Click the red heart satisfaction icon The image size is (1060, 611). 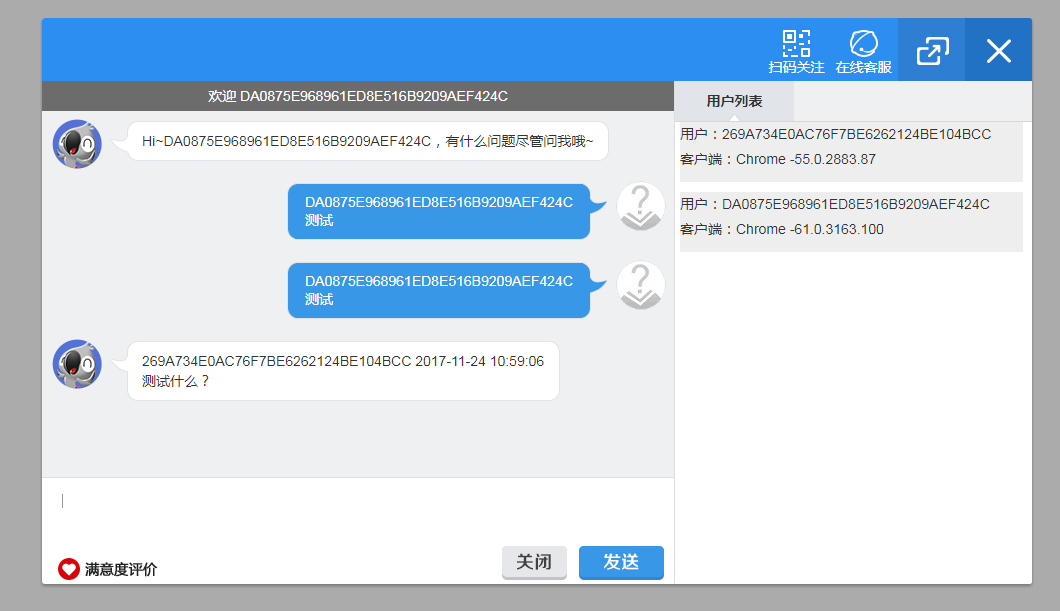67,568
